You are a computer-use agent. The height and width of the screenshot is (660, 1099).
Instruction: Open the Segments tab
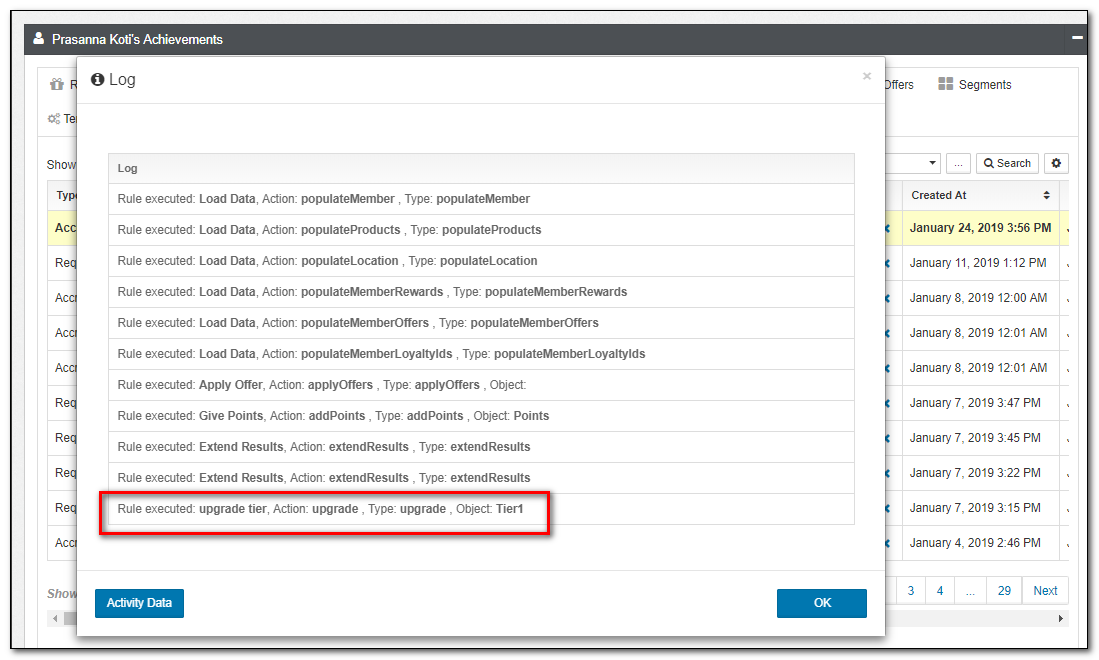(x=984, y=85)
